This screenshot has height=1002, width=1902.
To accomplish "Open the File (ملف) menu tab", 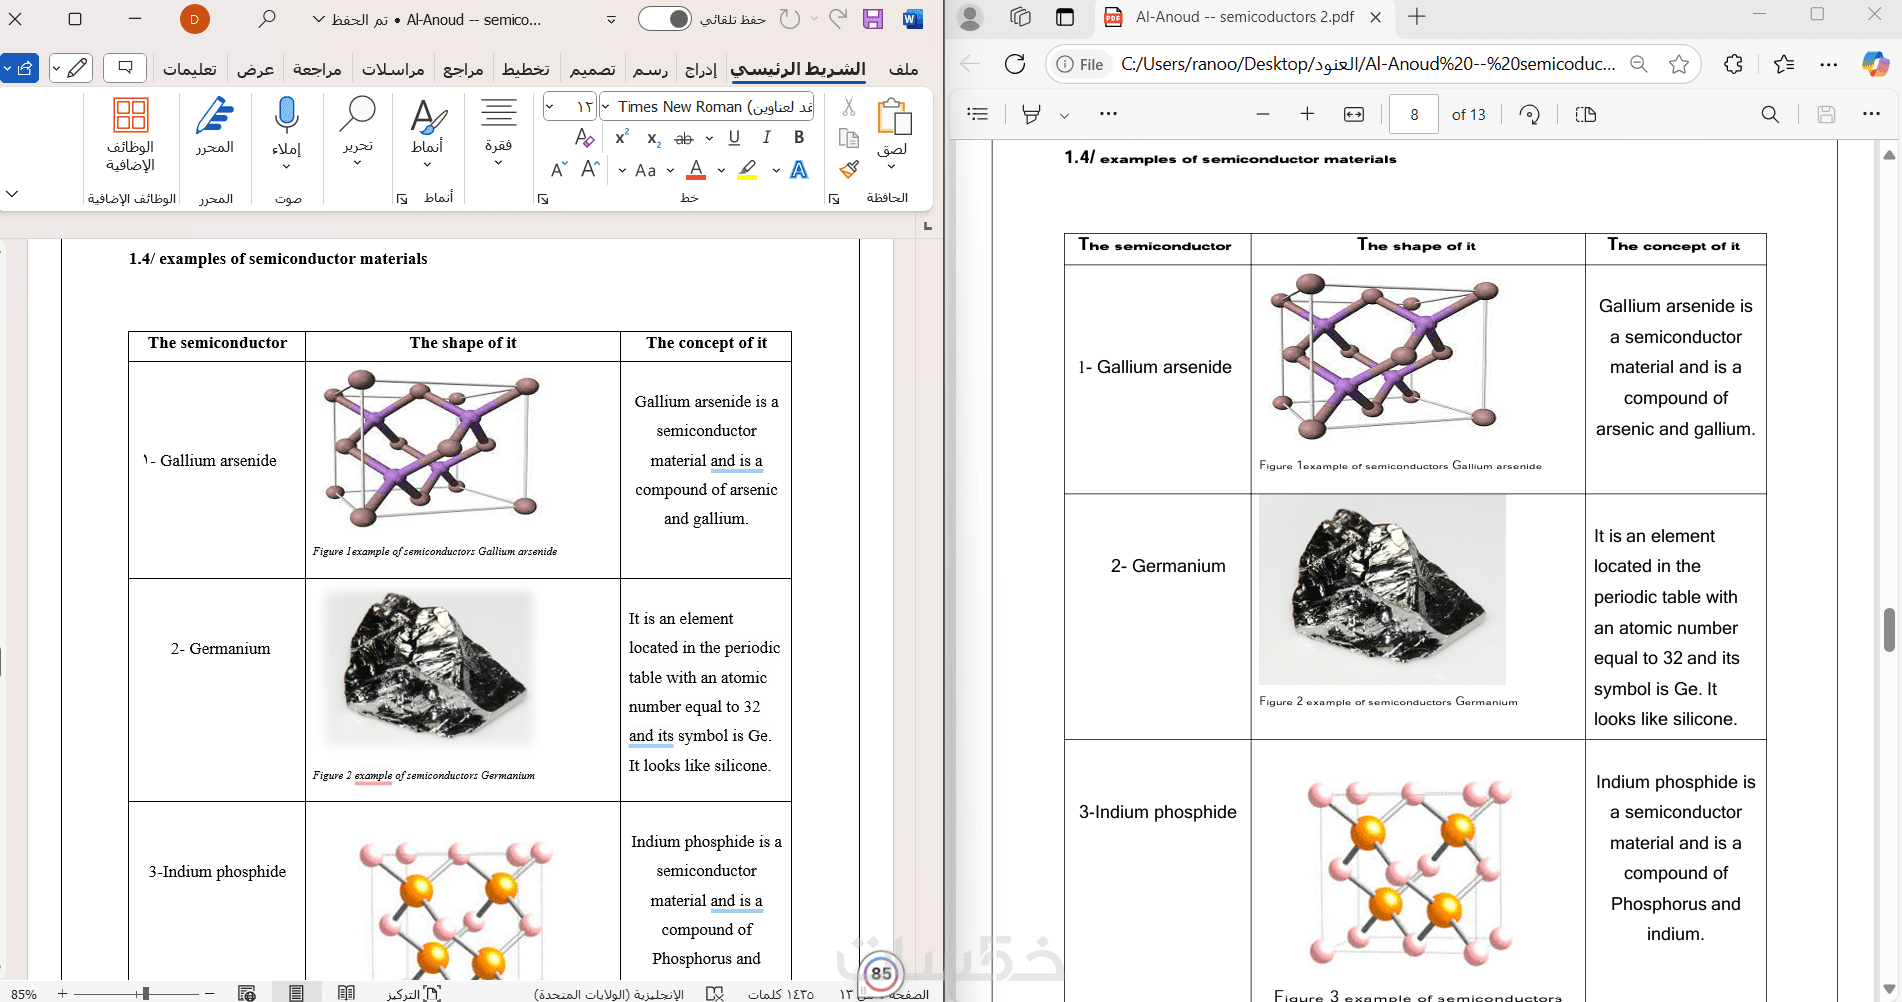I will point(903,69).
